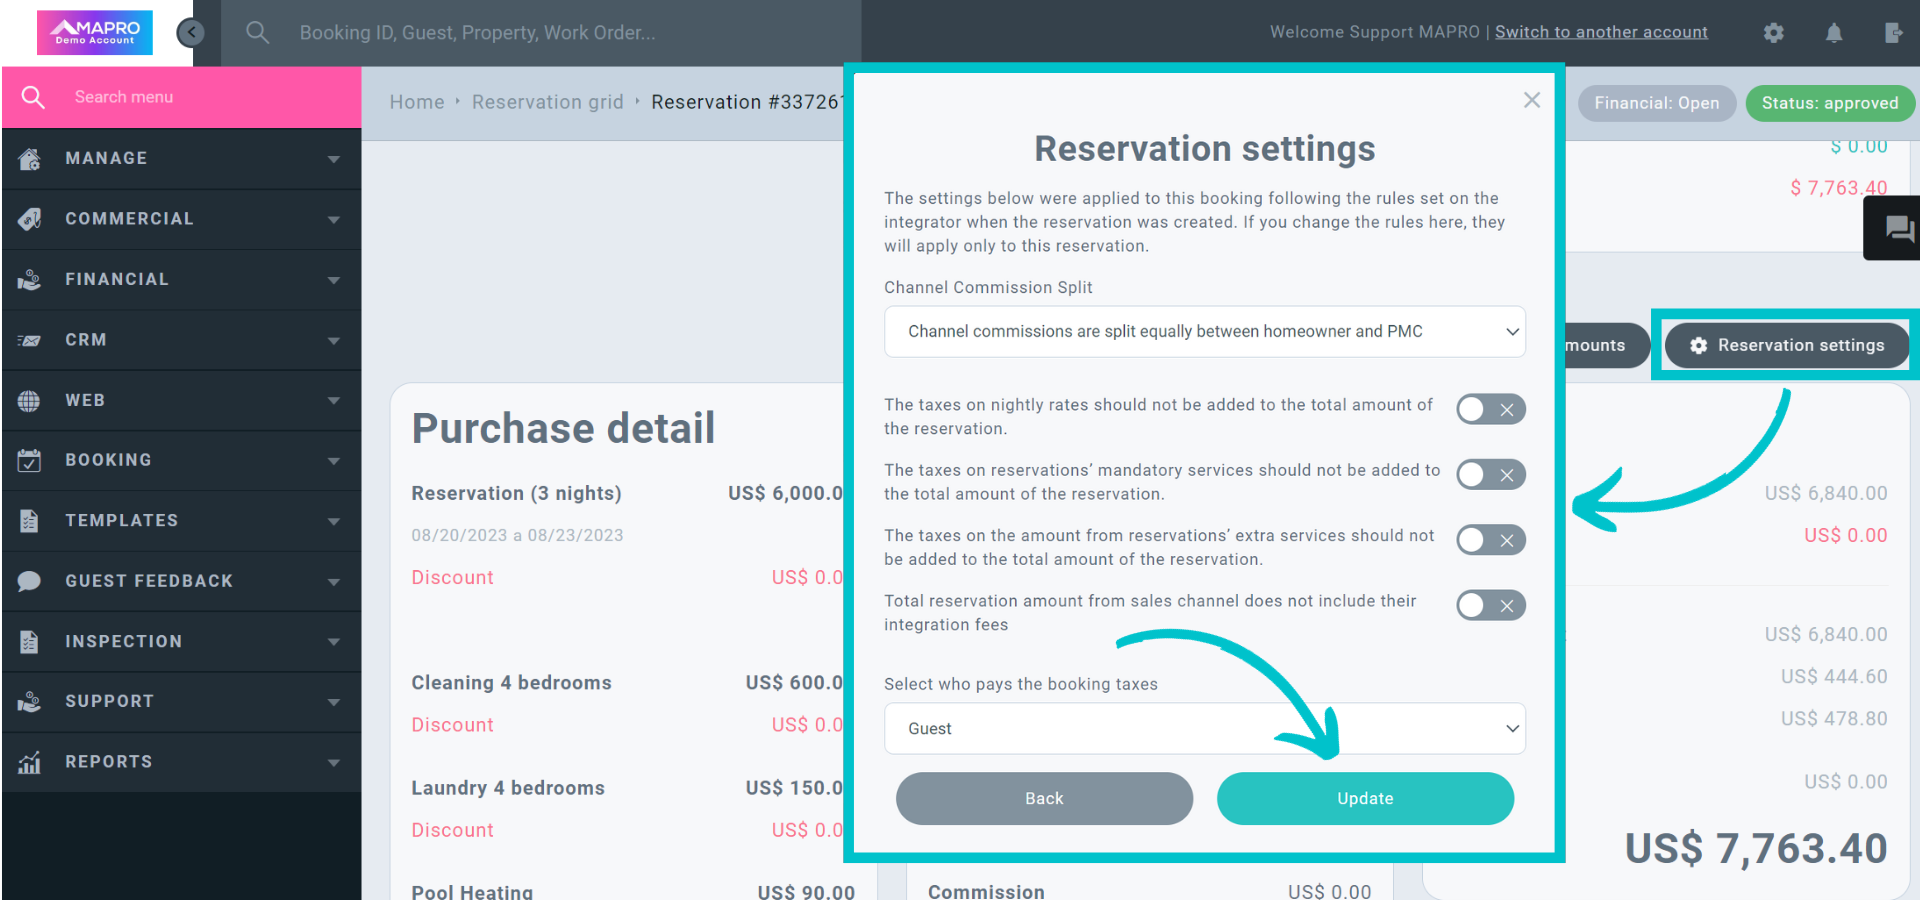Open the Channel Commission Split dropdown
Screen dimensions: 1920x900
(x=1204, y=331)
